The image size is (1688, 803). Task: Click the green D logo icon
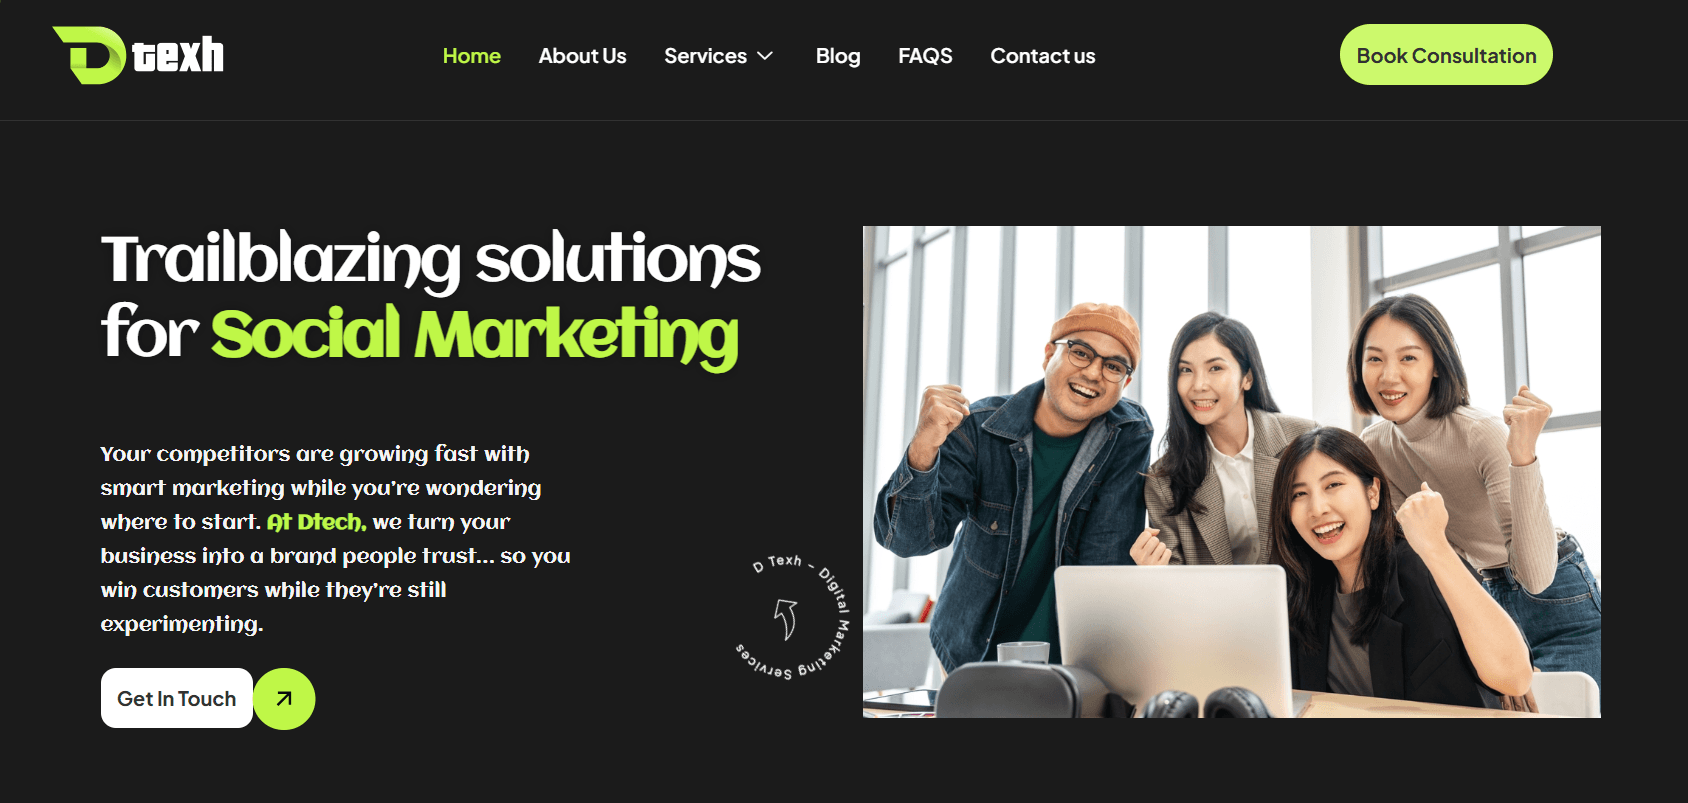[x=89, y=55]
